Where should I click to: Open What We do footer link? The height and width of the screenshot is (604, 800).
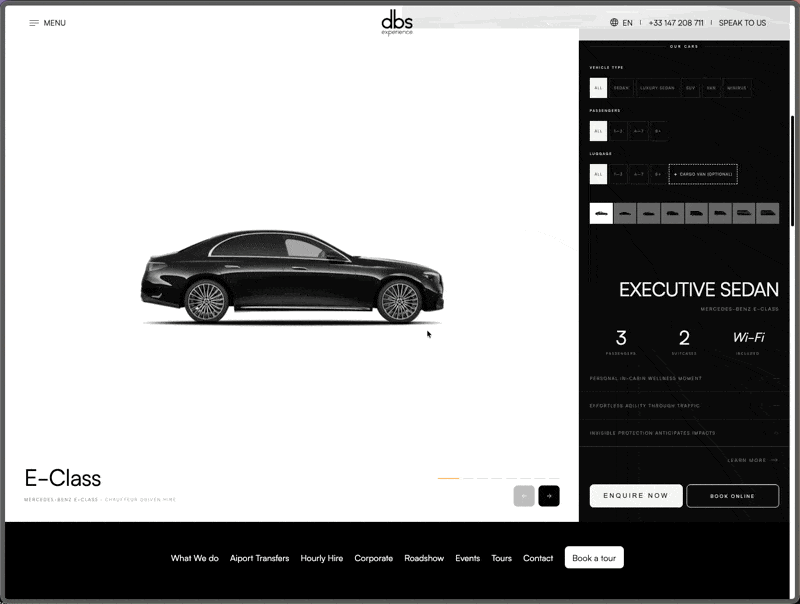coord(194,558)
